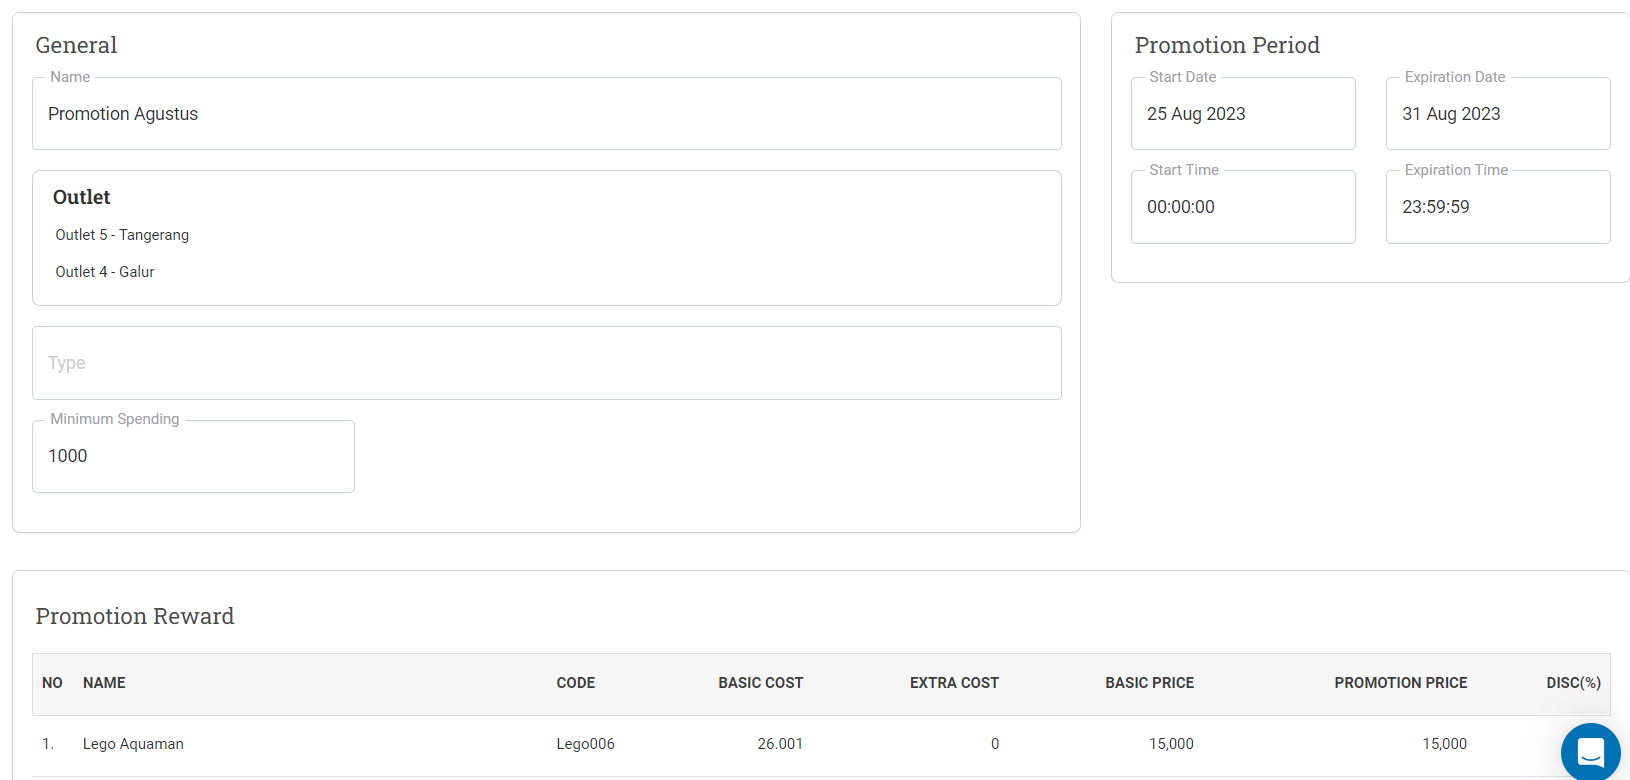Click the Lego006 code cell

point(586,744)
